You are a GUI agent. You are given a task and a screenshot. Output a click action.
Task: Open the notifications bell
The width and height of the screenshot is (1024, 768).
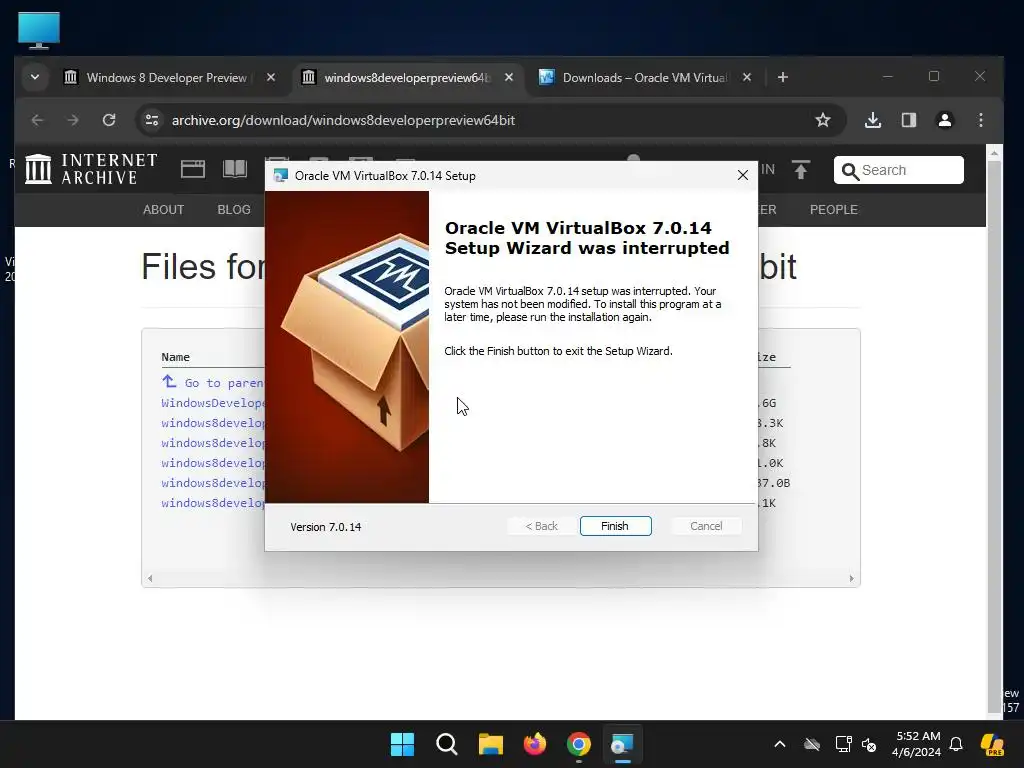tap(956, 744)
